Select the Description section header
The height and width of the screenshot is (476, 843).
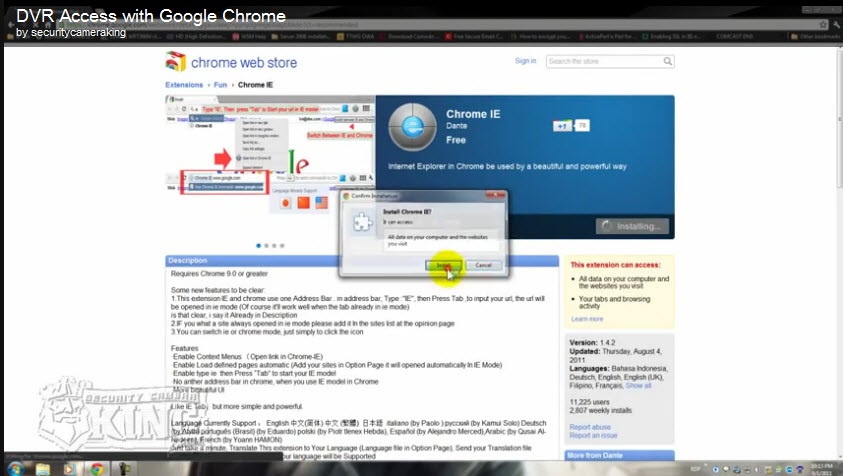pyautogui.click(x=362, y=261)
